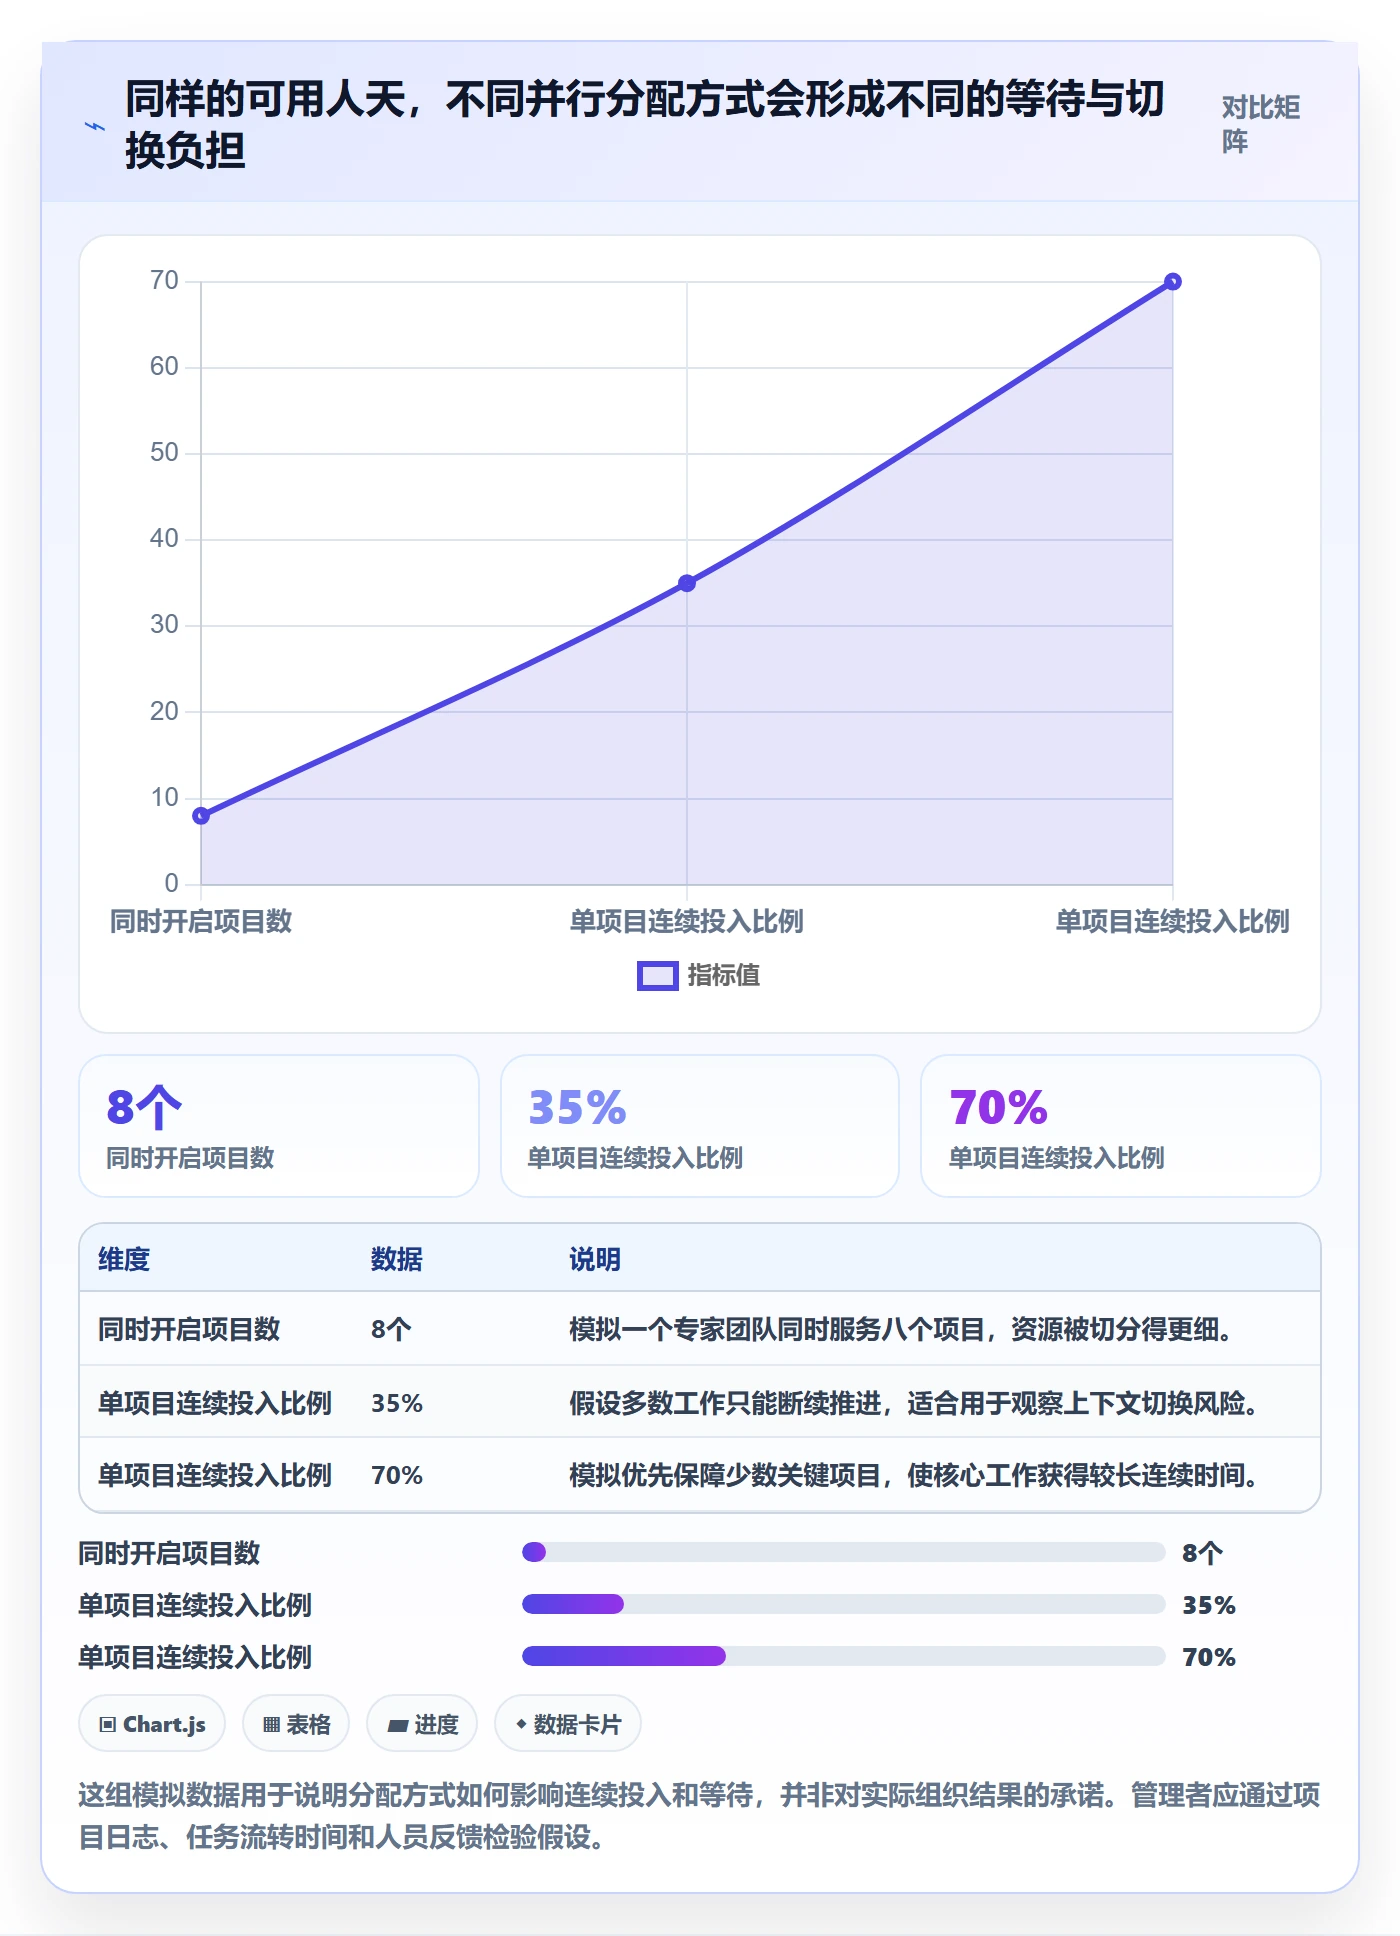Click the y-axis label 70
Image resolution: width=1400 pixels, height=1936 pixels.
[x=164, y=280]
